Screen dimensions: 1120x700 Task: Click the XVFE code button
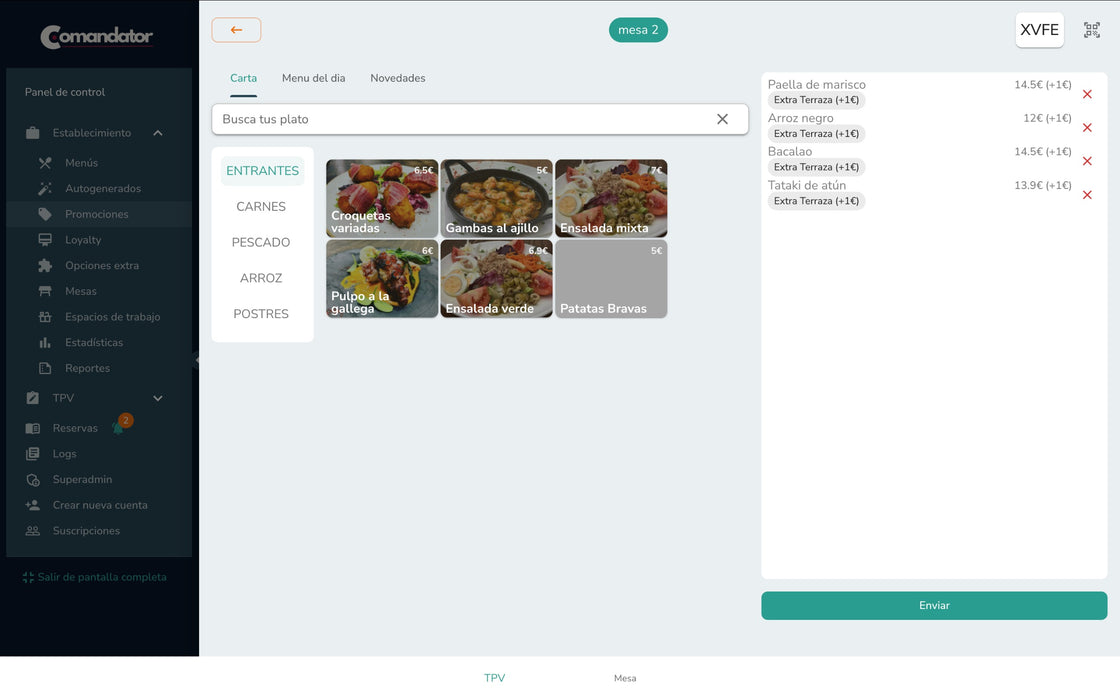tap(1039, 30)
